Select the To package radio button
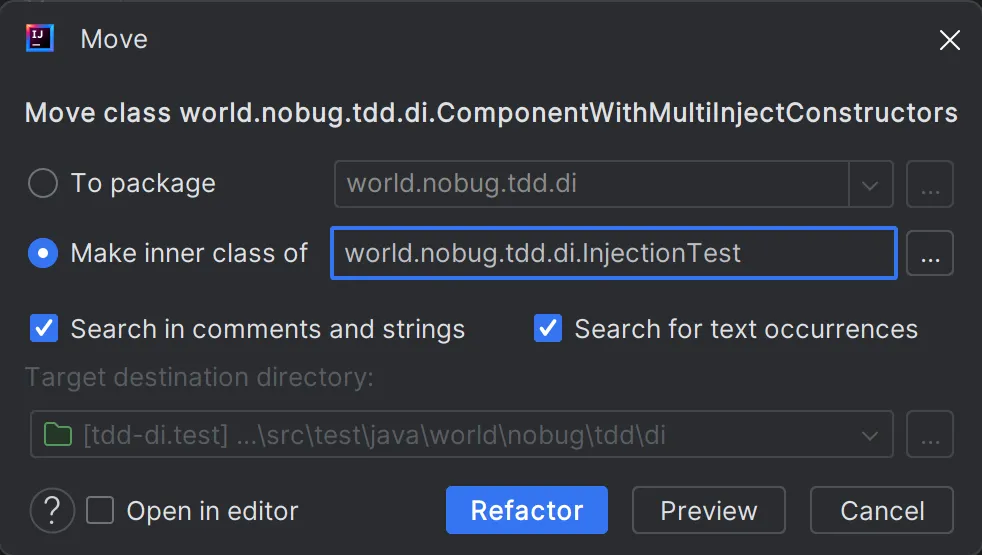Screen dimensions: 982x555 coord(43,184)
